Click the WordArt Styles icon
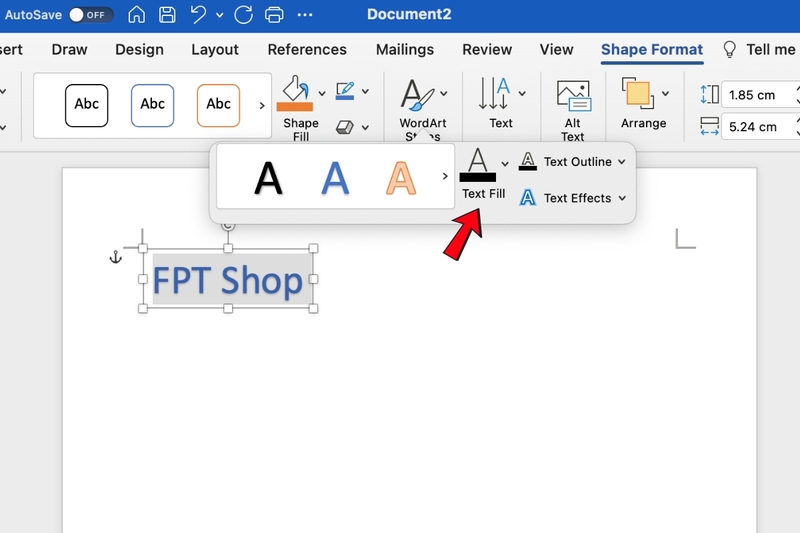Viewport: 800px width, 533px height. click(x=416, y=94)
